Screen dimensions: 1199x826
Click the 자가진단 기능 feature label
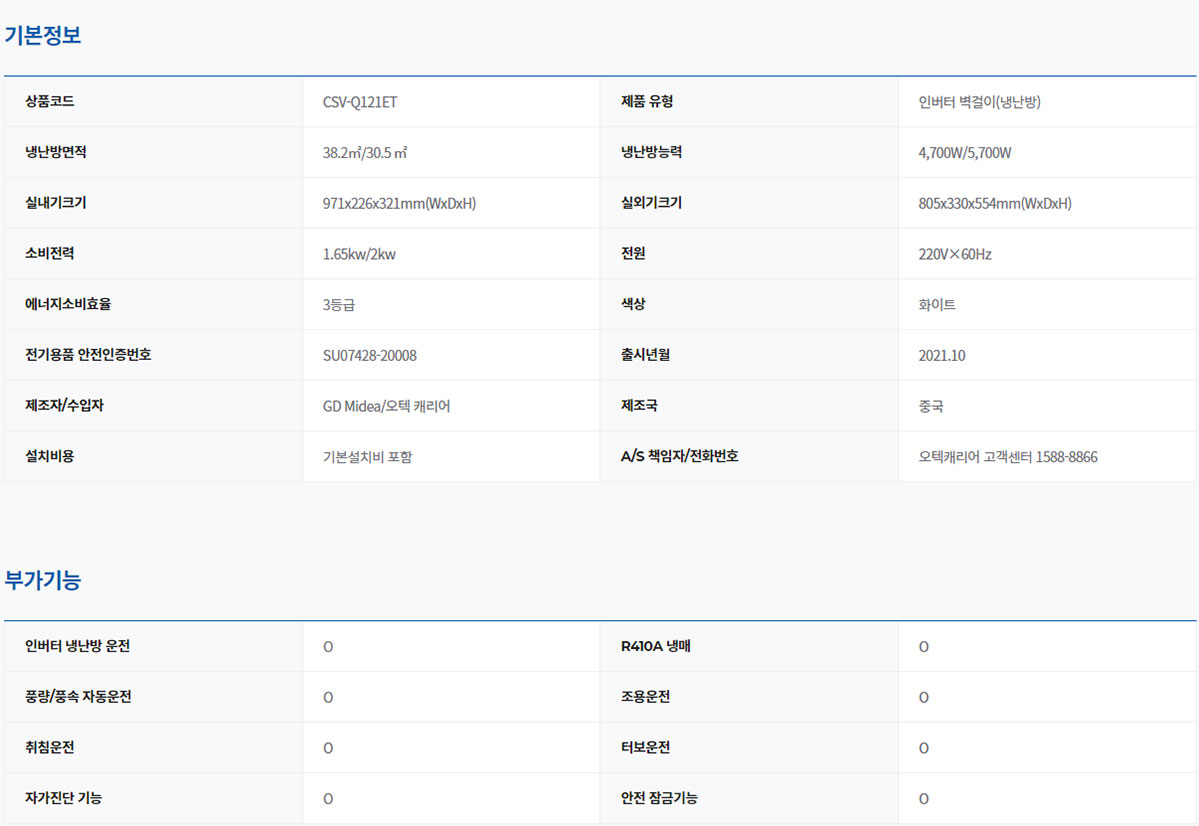coord(63,798)
